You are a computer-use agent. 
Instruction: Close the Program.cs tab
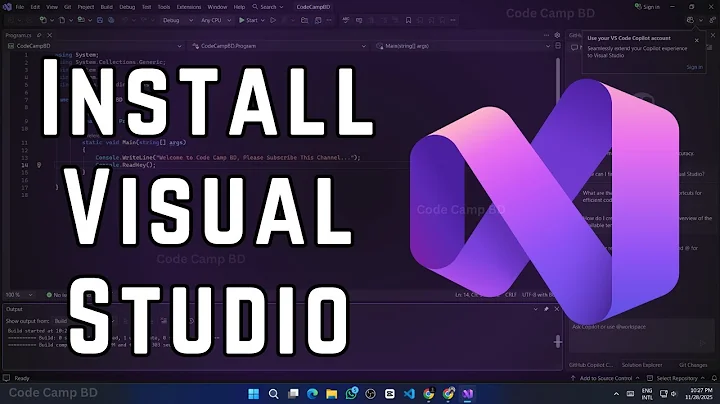pyautogui.click(x=50, y=35)
